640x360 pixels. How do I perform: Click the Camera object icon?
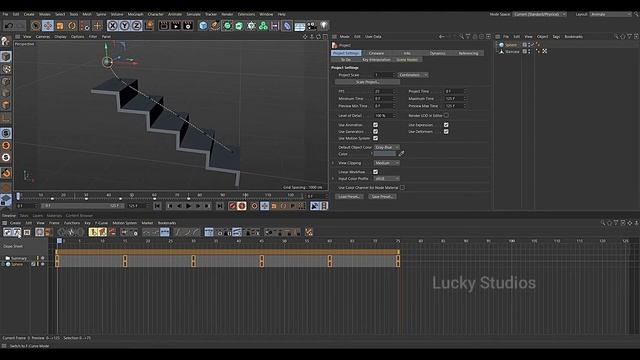(x=312, y=26)
